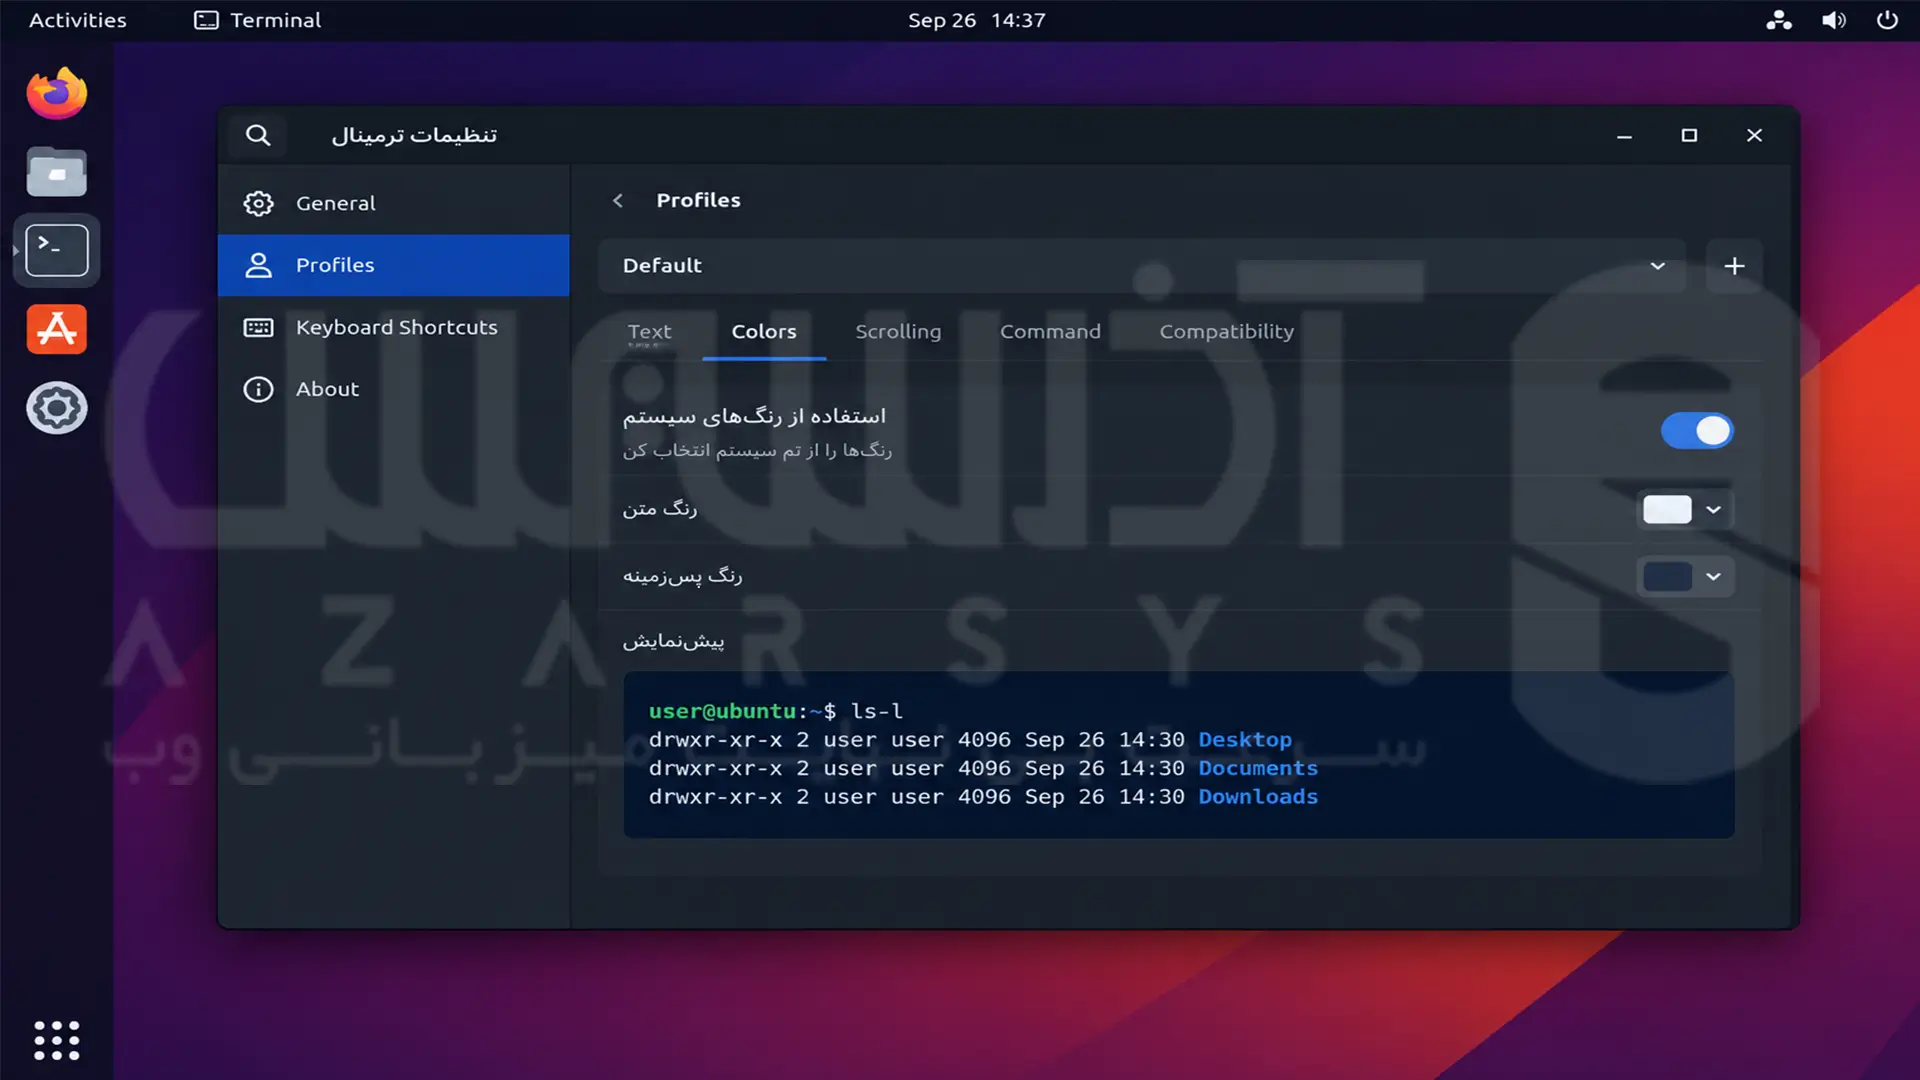Click the Profiles person icon in sidebar

pos(258,265)
